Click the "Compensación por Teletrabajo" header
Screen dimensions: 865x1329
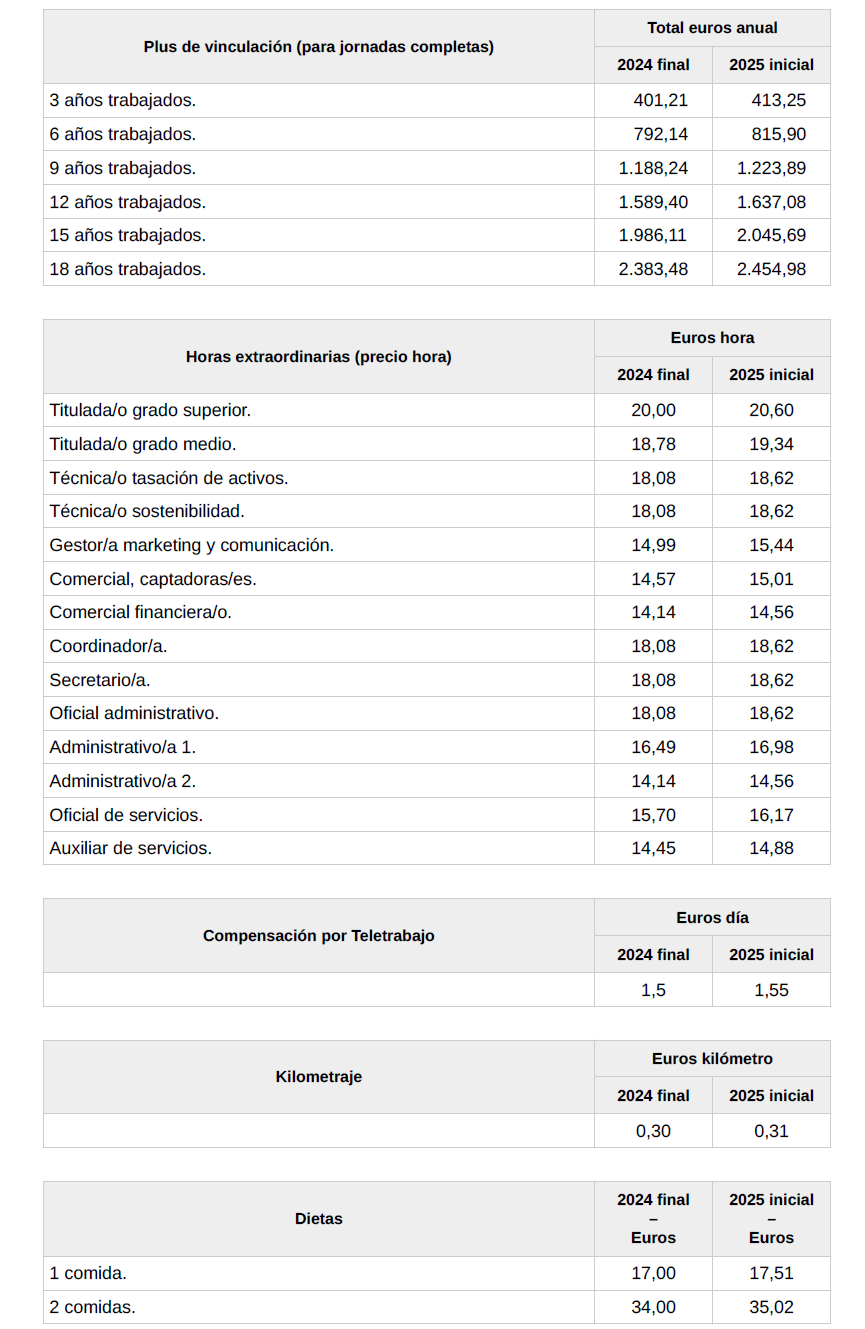[318, 936]
